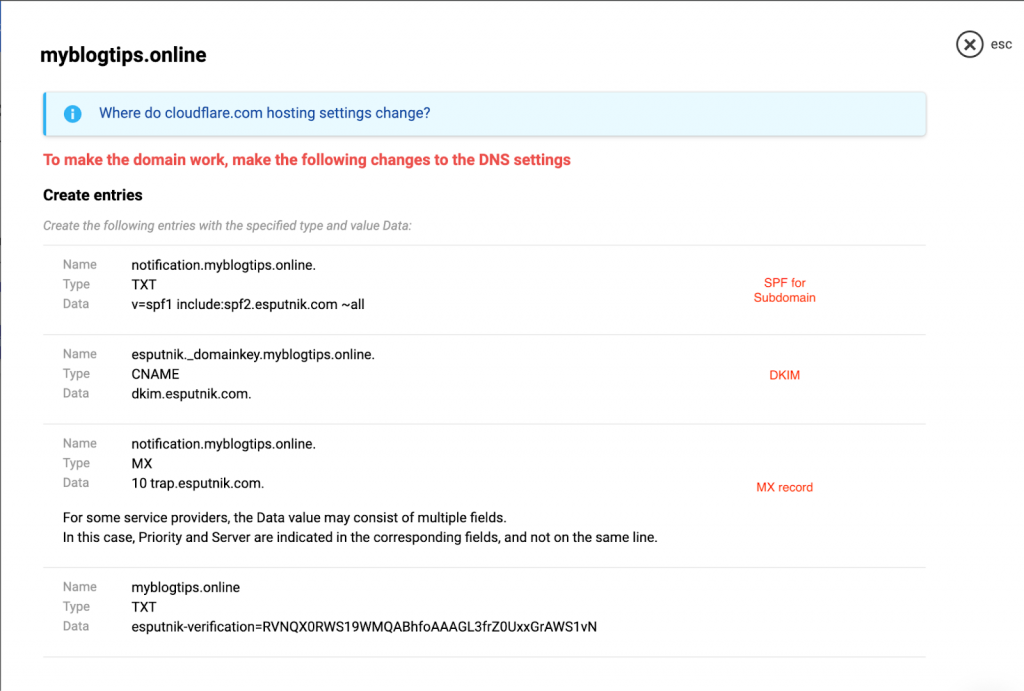Open the cloudflare.com hosting settings link
Image resolution: width=1024 pixels, height=691 pixels.
point(264,113)
